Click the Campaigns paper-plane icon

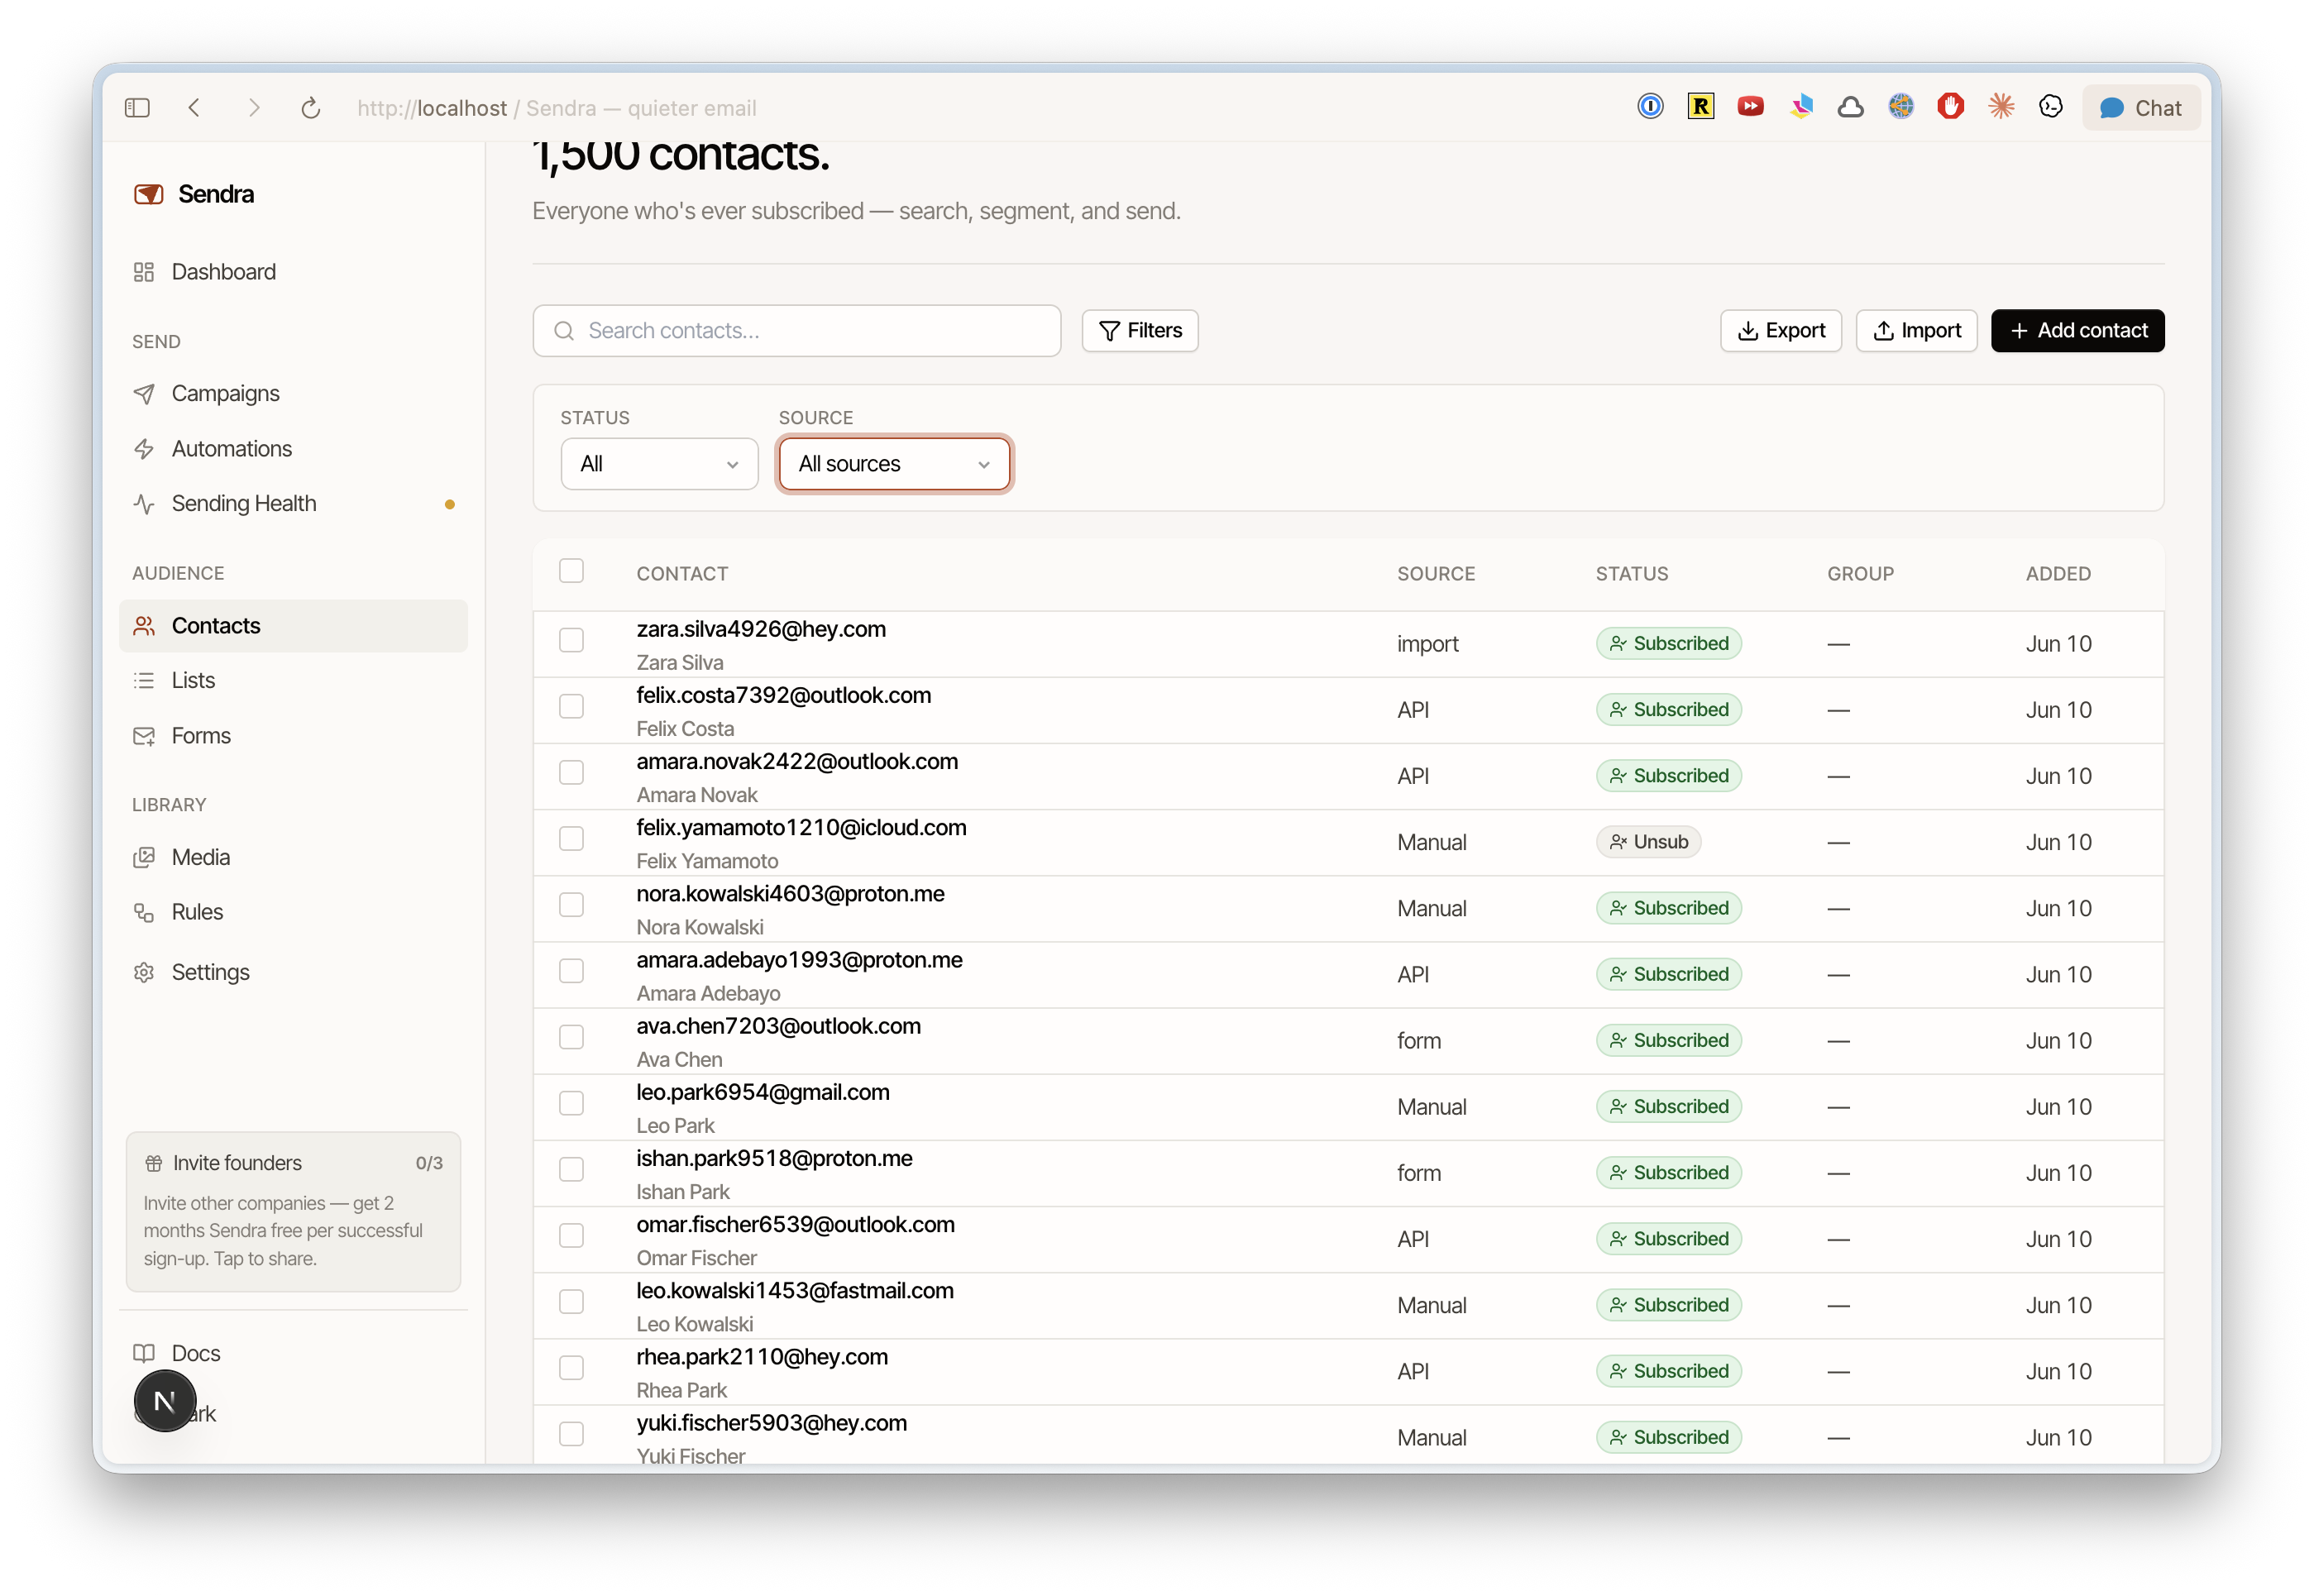144,394
